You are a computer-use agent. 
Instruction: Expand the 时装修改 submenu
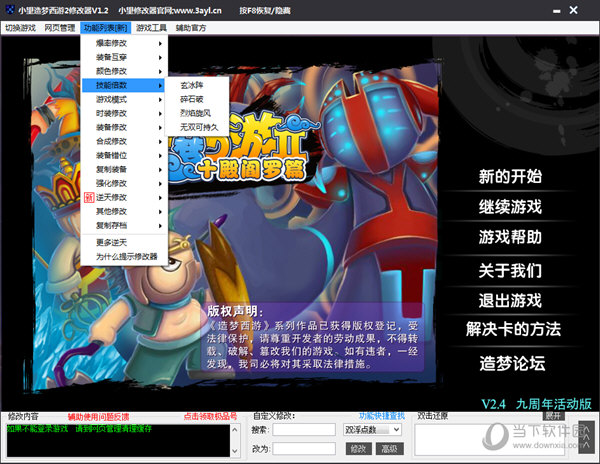[124, 113]
